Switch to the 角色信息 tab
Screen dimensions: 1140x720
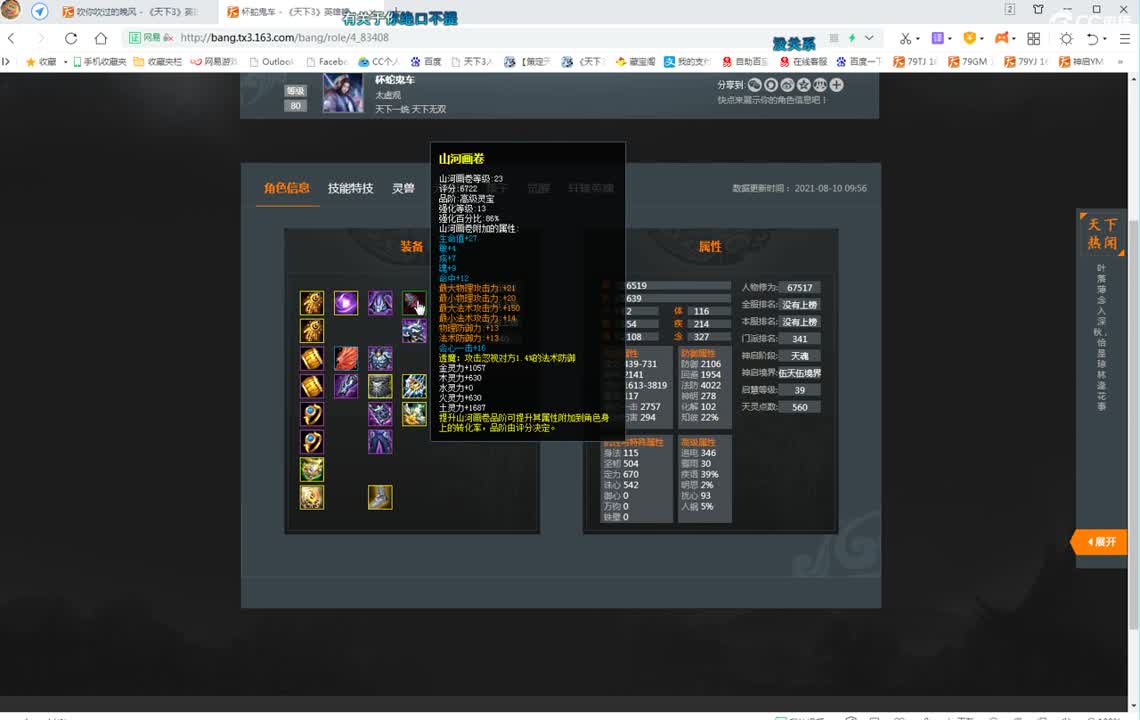point(286,188)
